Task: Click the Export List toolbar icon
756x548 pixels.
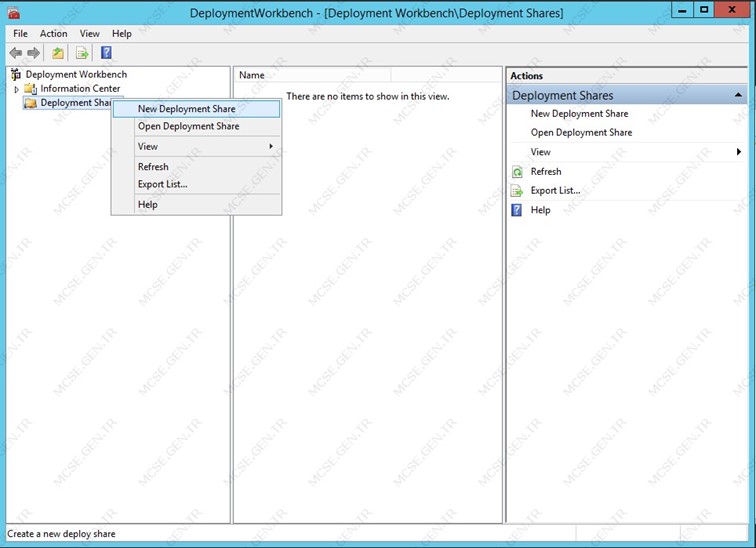Action: click(x=82, y=53)
